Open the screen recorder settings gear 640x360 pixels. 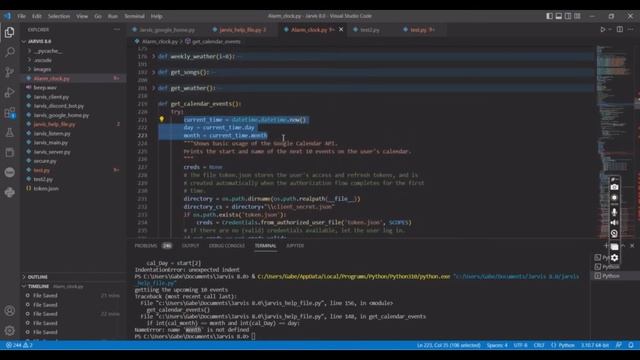[x=614, y=258]
